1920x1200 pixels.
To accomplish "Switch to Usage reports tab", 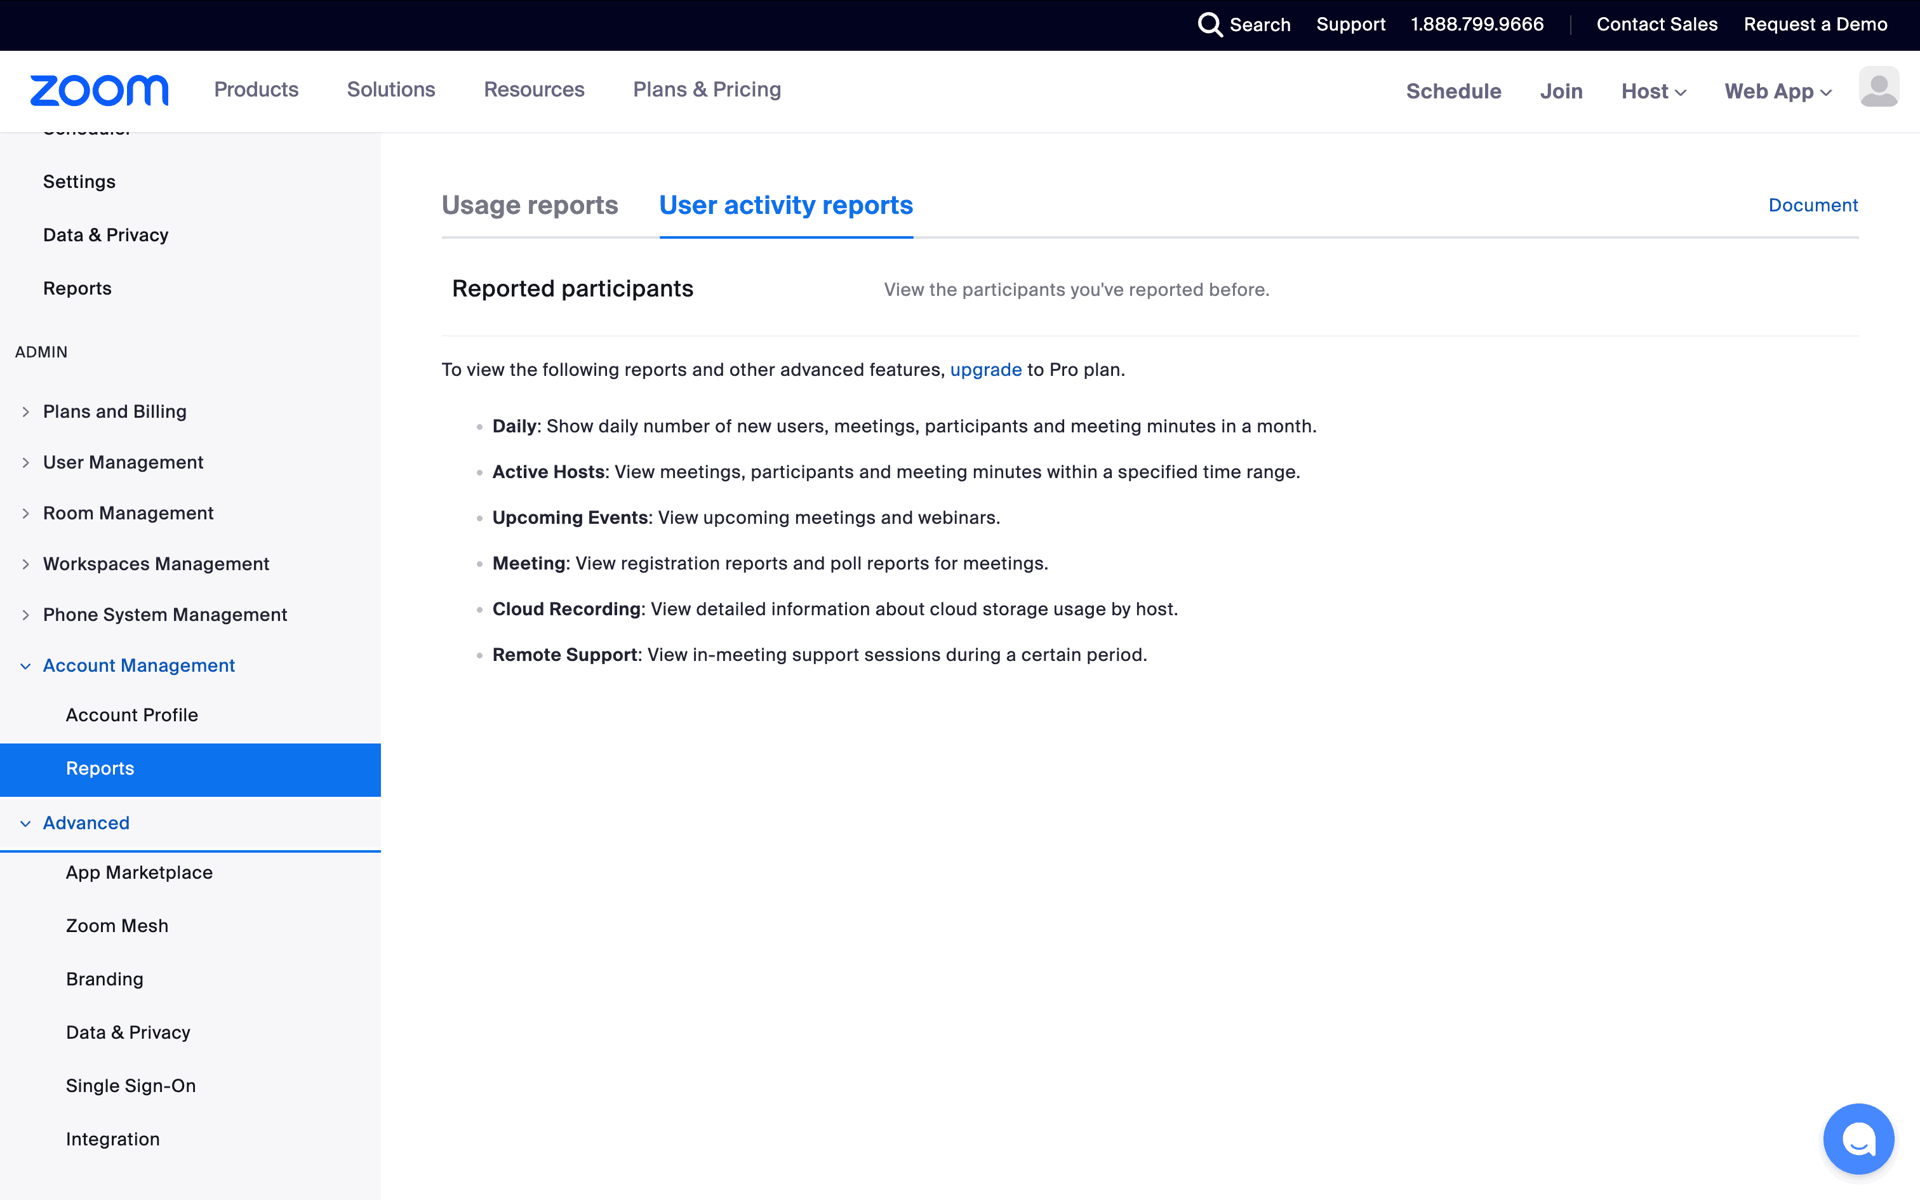I will point(530,205).
